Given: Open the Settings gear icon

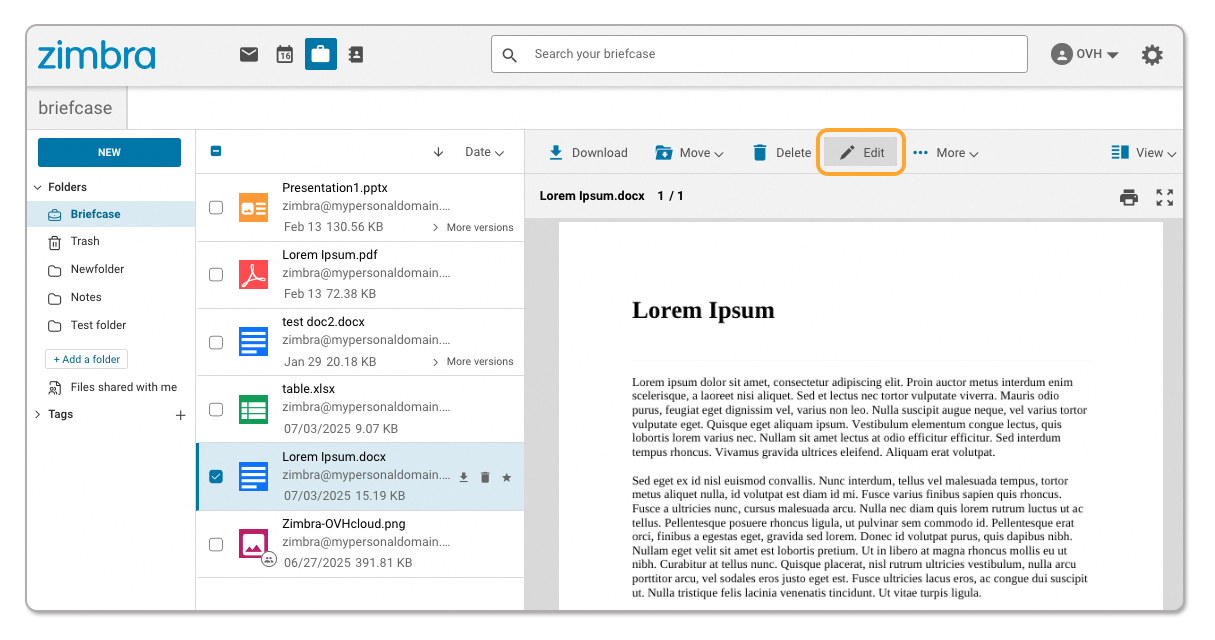Looking at the screenshot, I should click(x=1152, y=55).
